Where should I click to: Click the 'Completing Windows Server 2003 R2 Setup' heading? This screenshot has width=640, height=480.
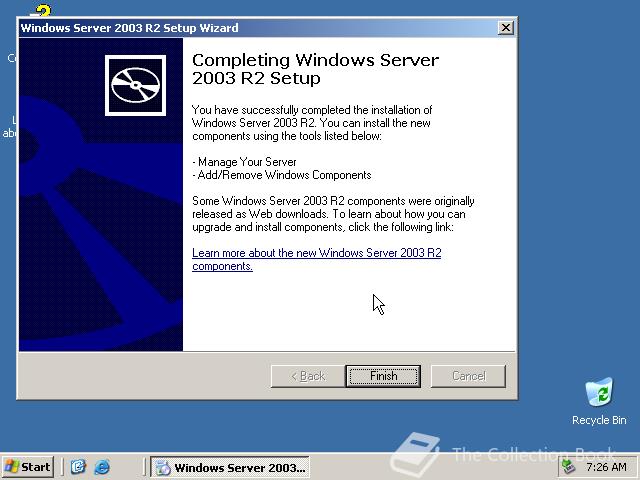pyautogui.click(x=315, y=69)
